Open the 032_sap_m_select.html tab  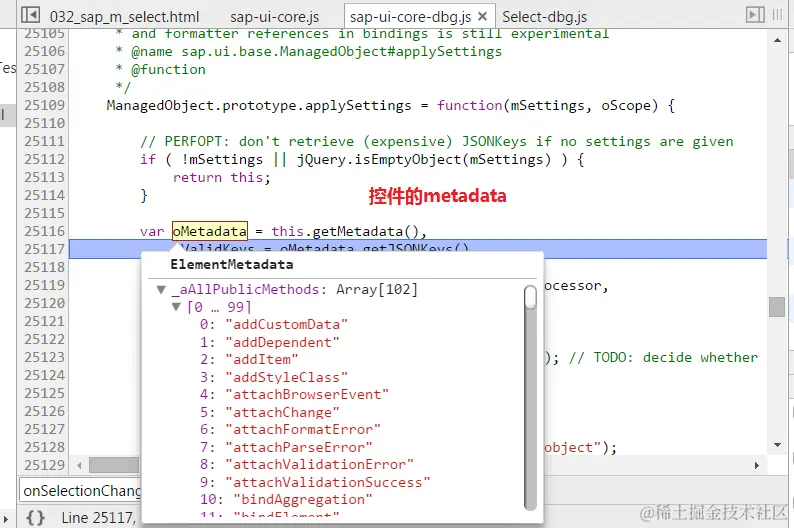[x=125, y=17]
